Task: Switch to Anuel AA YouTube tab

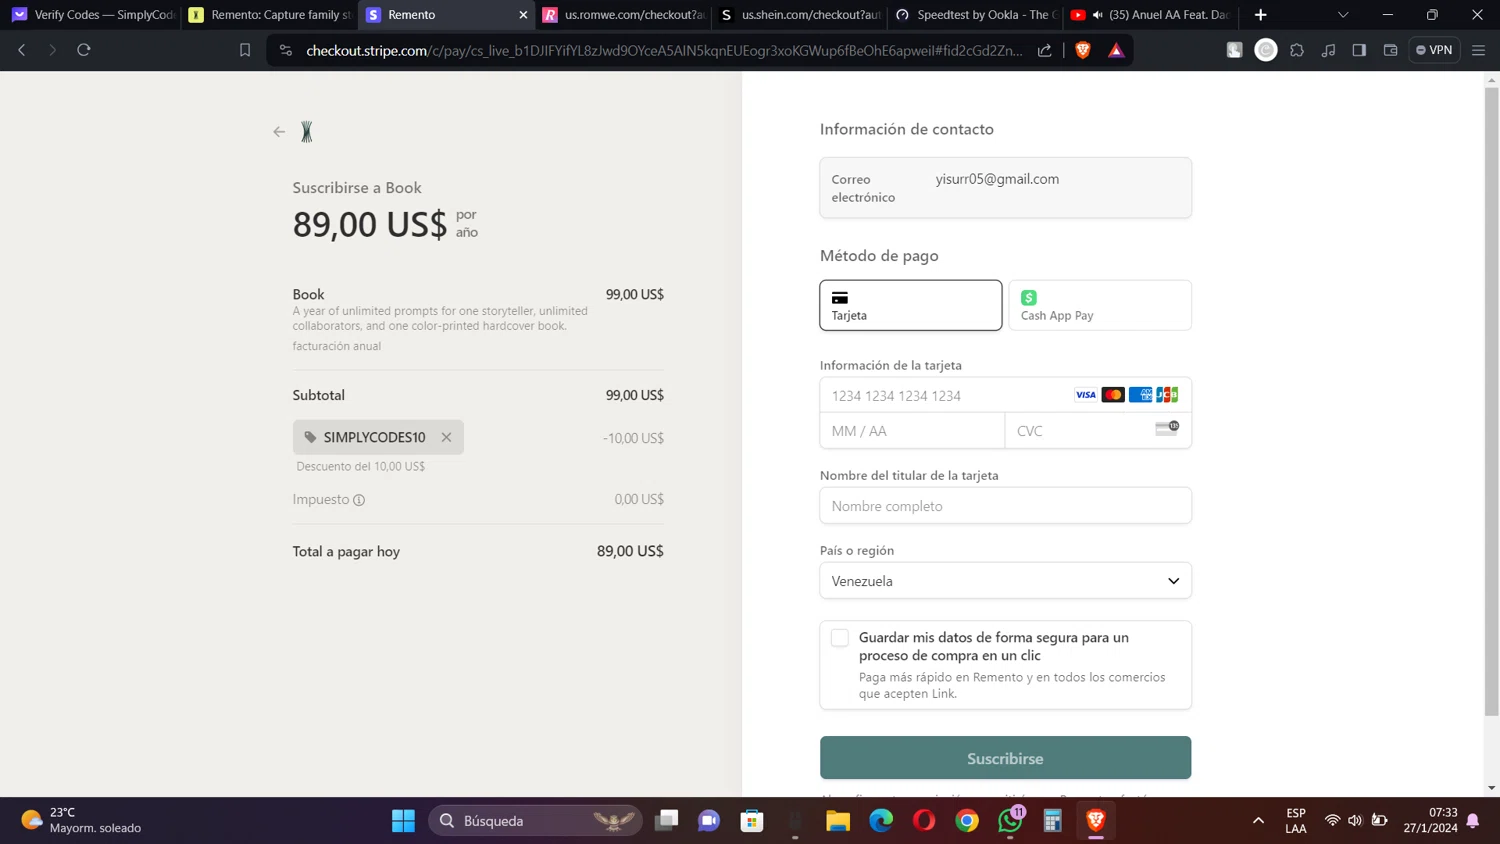Action: tap(1150, 15)
